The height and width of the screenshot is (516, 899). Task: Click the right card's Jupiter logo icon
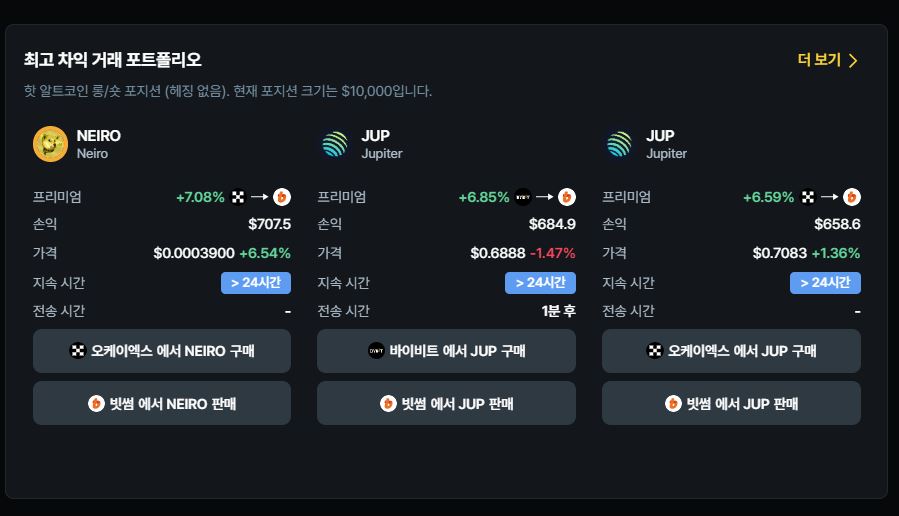click(619, 144)
